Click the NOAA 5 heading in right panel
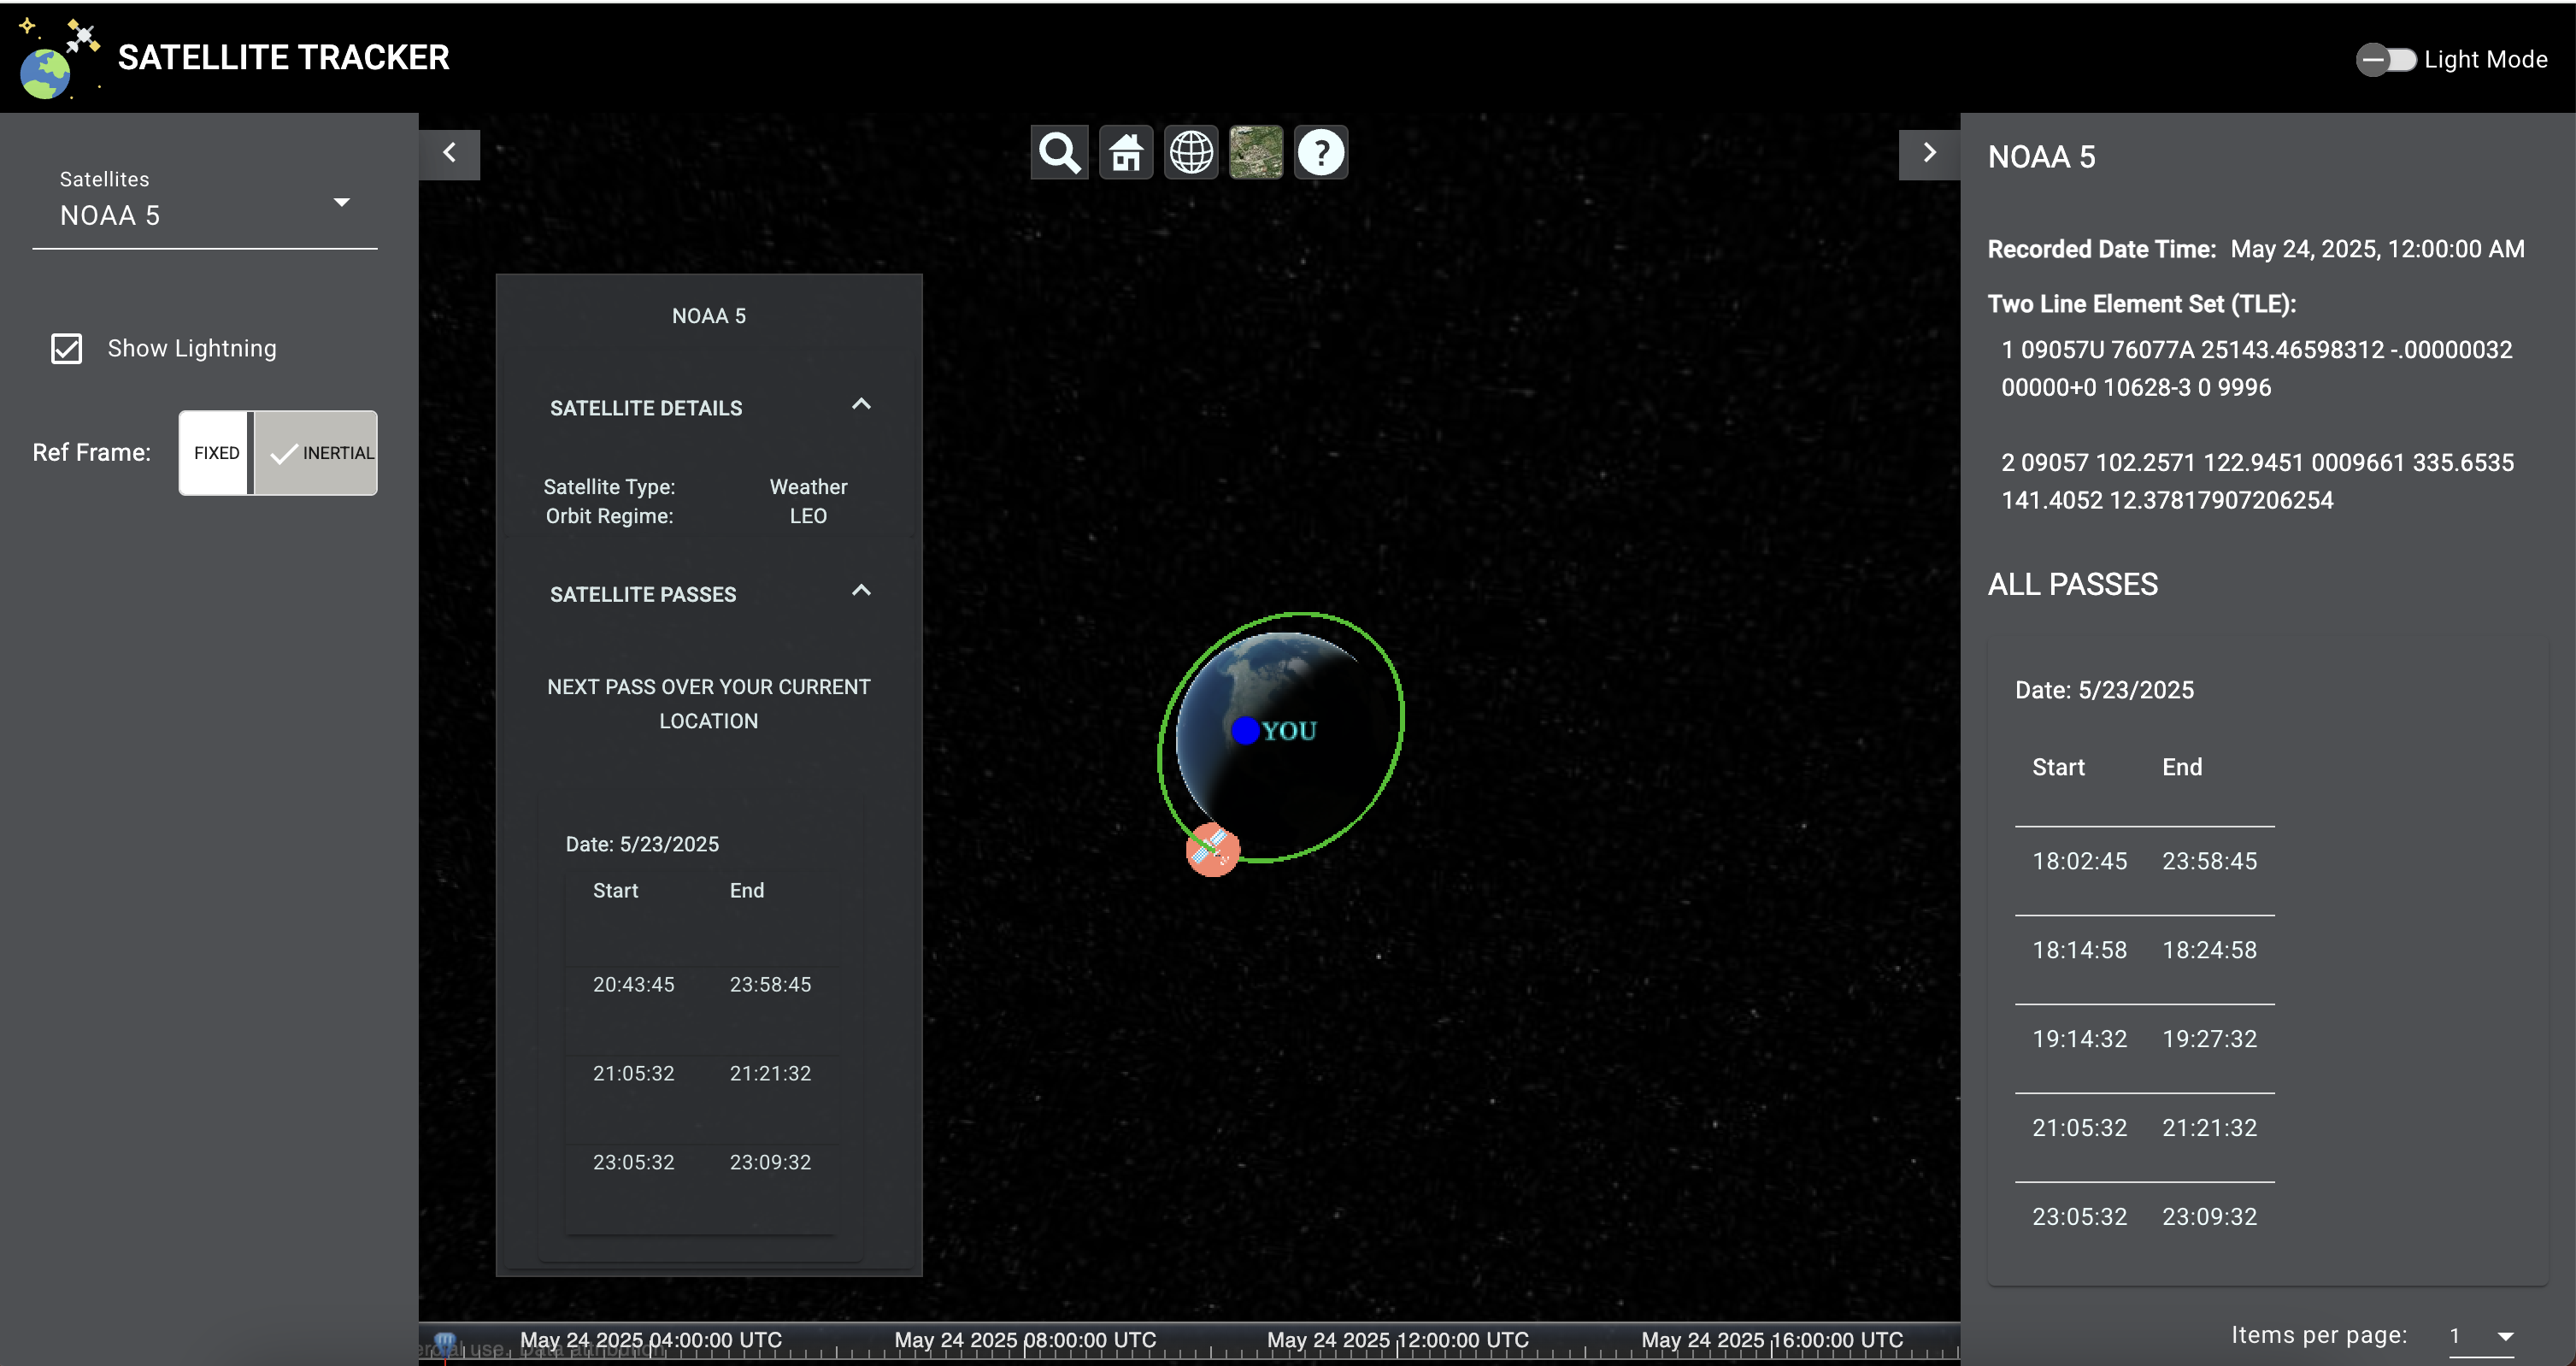2576x1366 pixels. tap(2041, 157)
